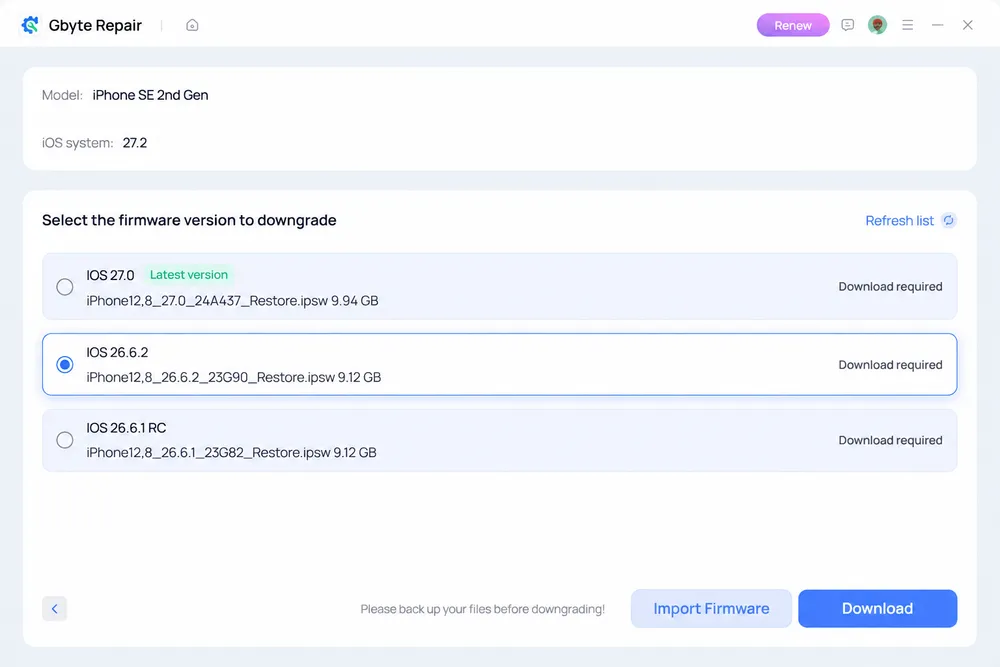Click the refresh arrows icon
Screen dimensions: 1000x667
(949, 221)
